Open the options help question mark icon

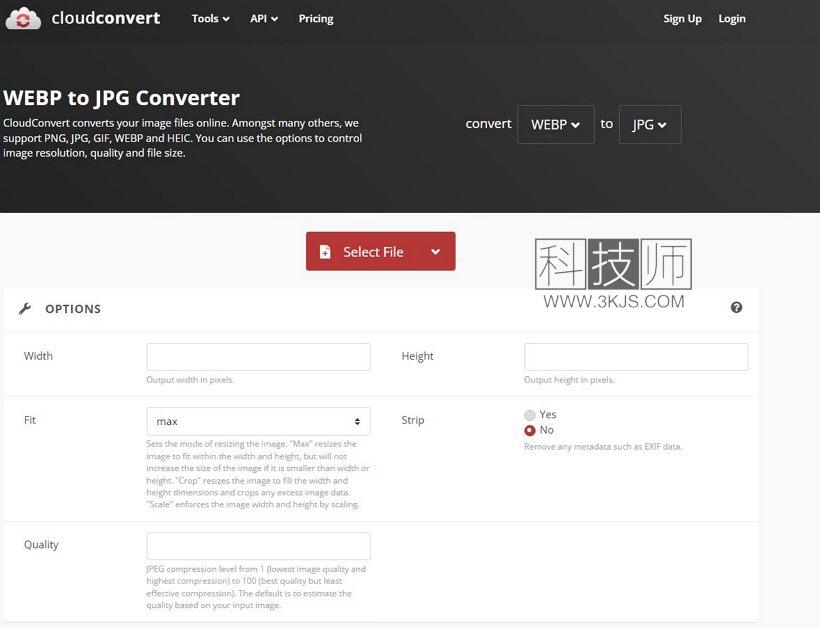coord(736,307)
